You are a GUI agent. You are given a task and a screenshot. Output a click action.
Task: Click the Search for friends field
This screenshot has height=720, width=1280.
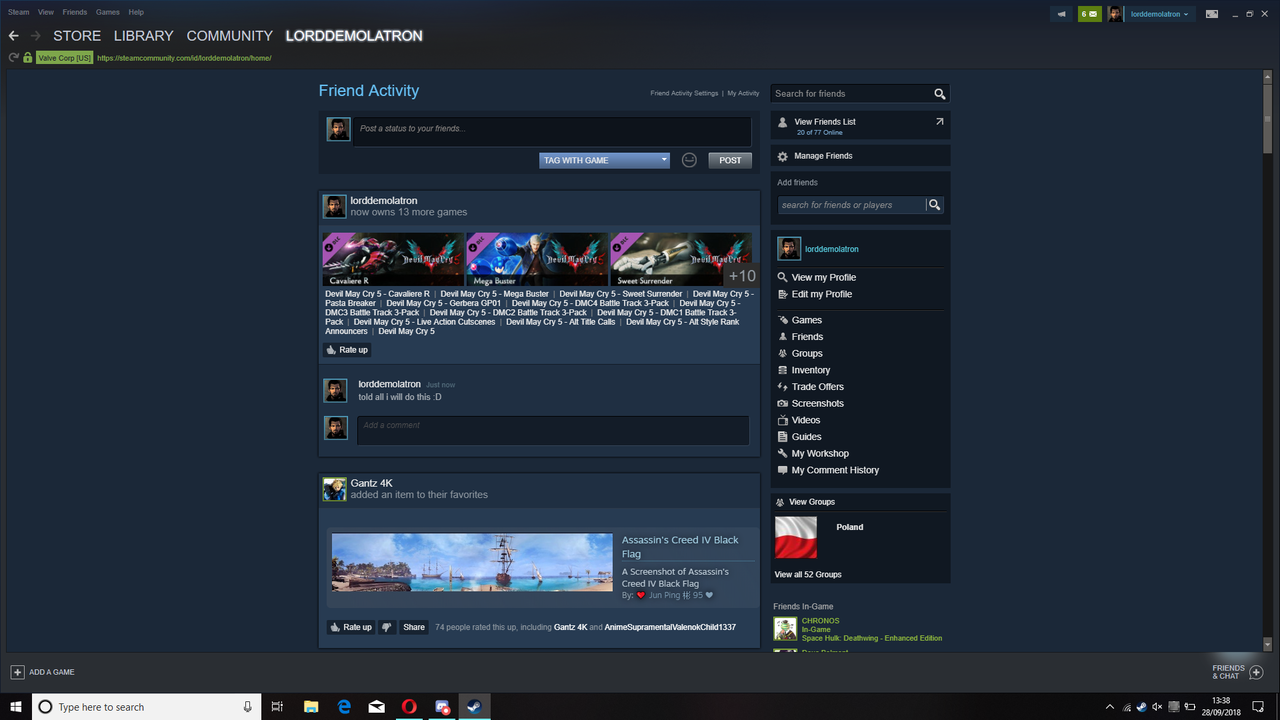851,94
